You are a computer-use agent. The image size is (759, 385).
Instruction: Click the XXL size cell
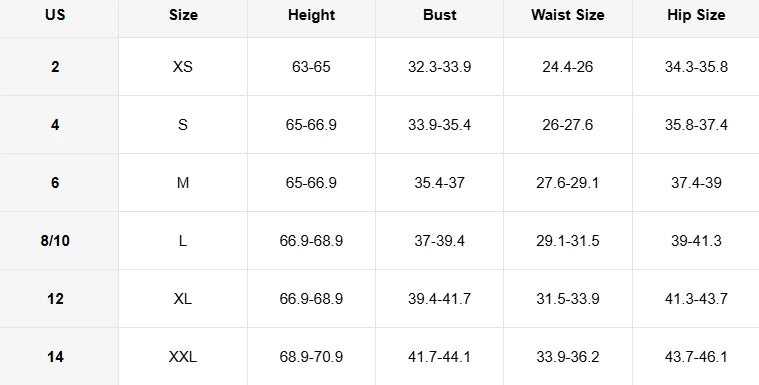pos(183,357)
